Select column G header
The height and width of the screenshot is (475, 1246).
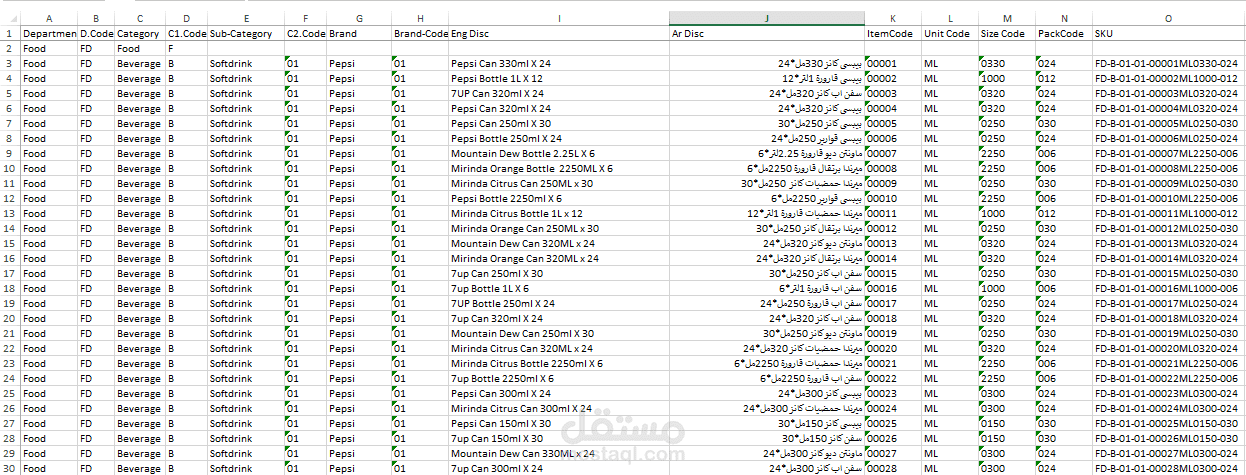(x=359, y=18)
